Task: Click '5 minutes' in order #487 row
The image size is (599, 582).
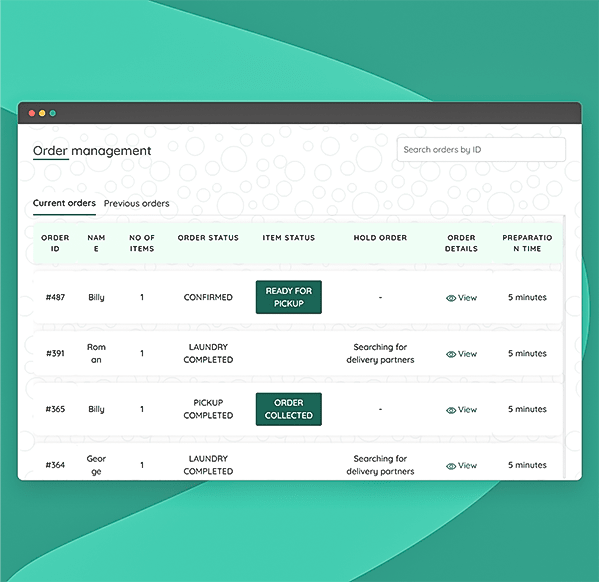Action: coord(527,297)
